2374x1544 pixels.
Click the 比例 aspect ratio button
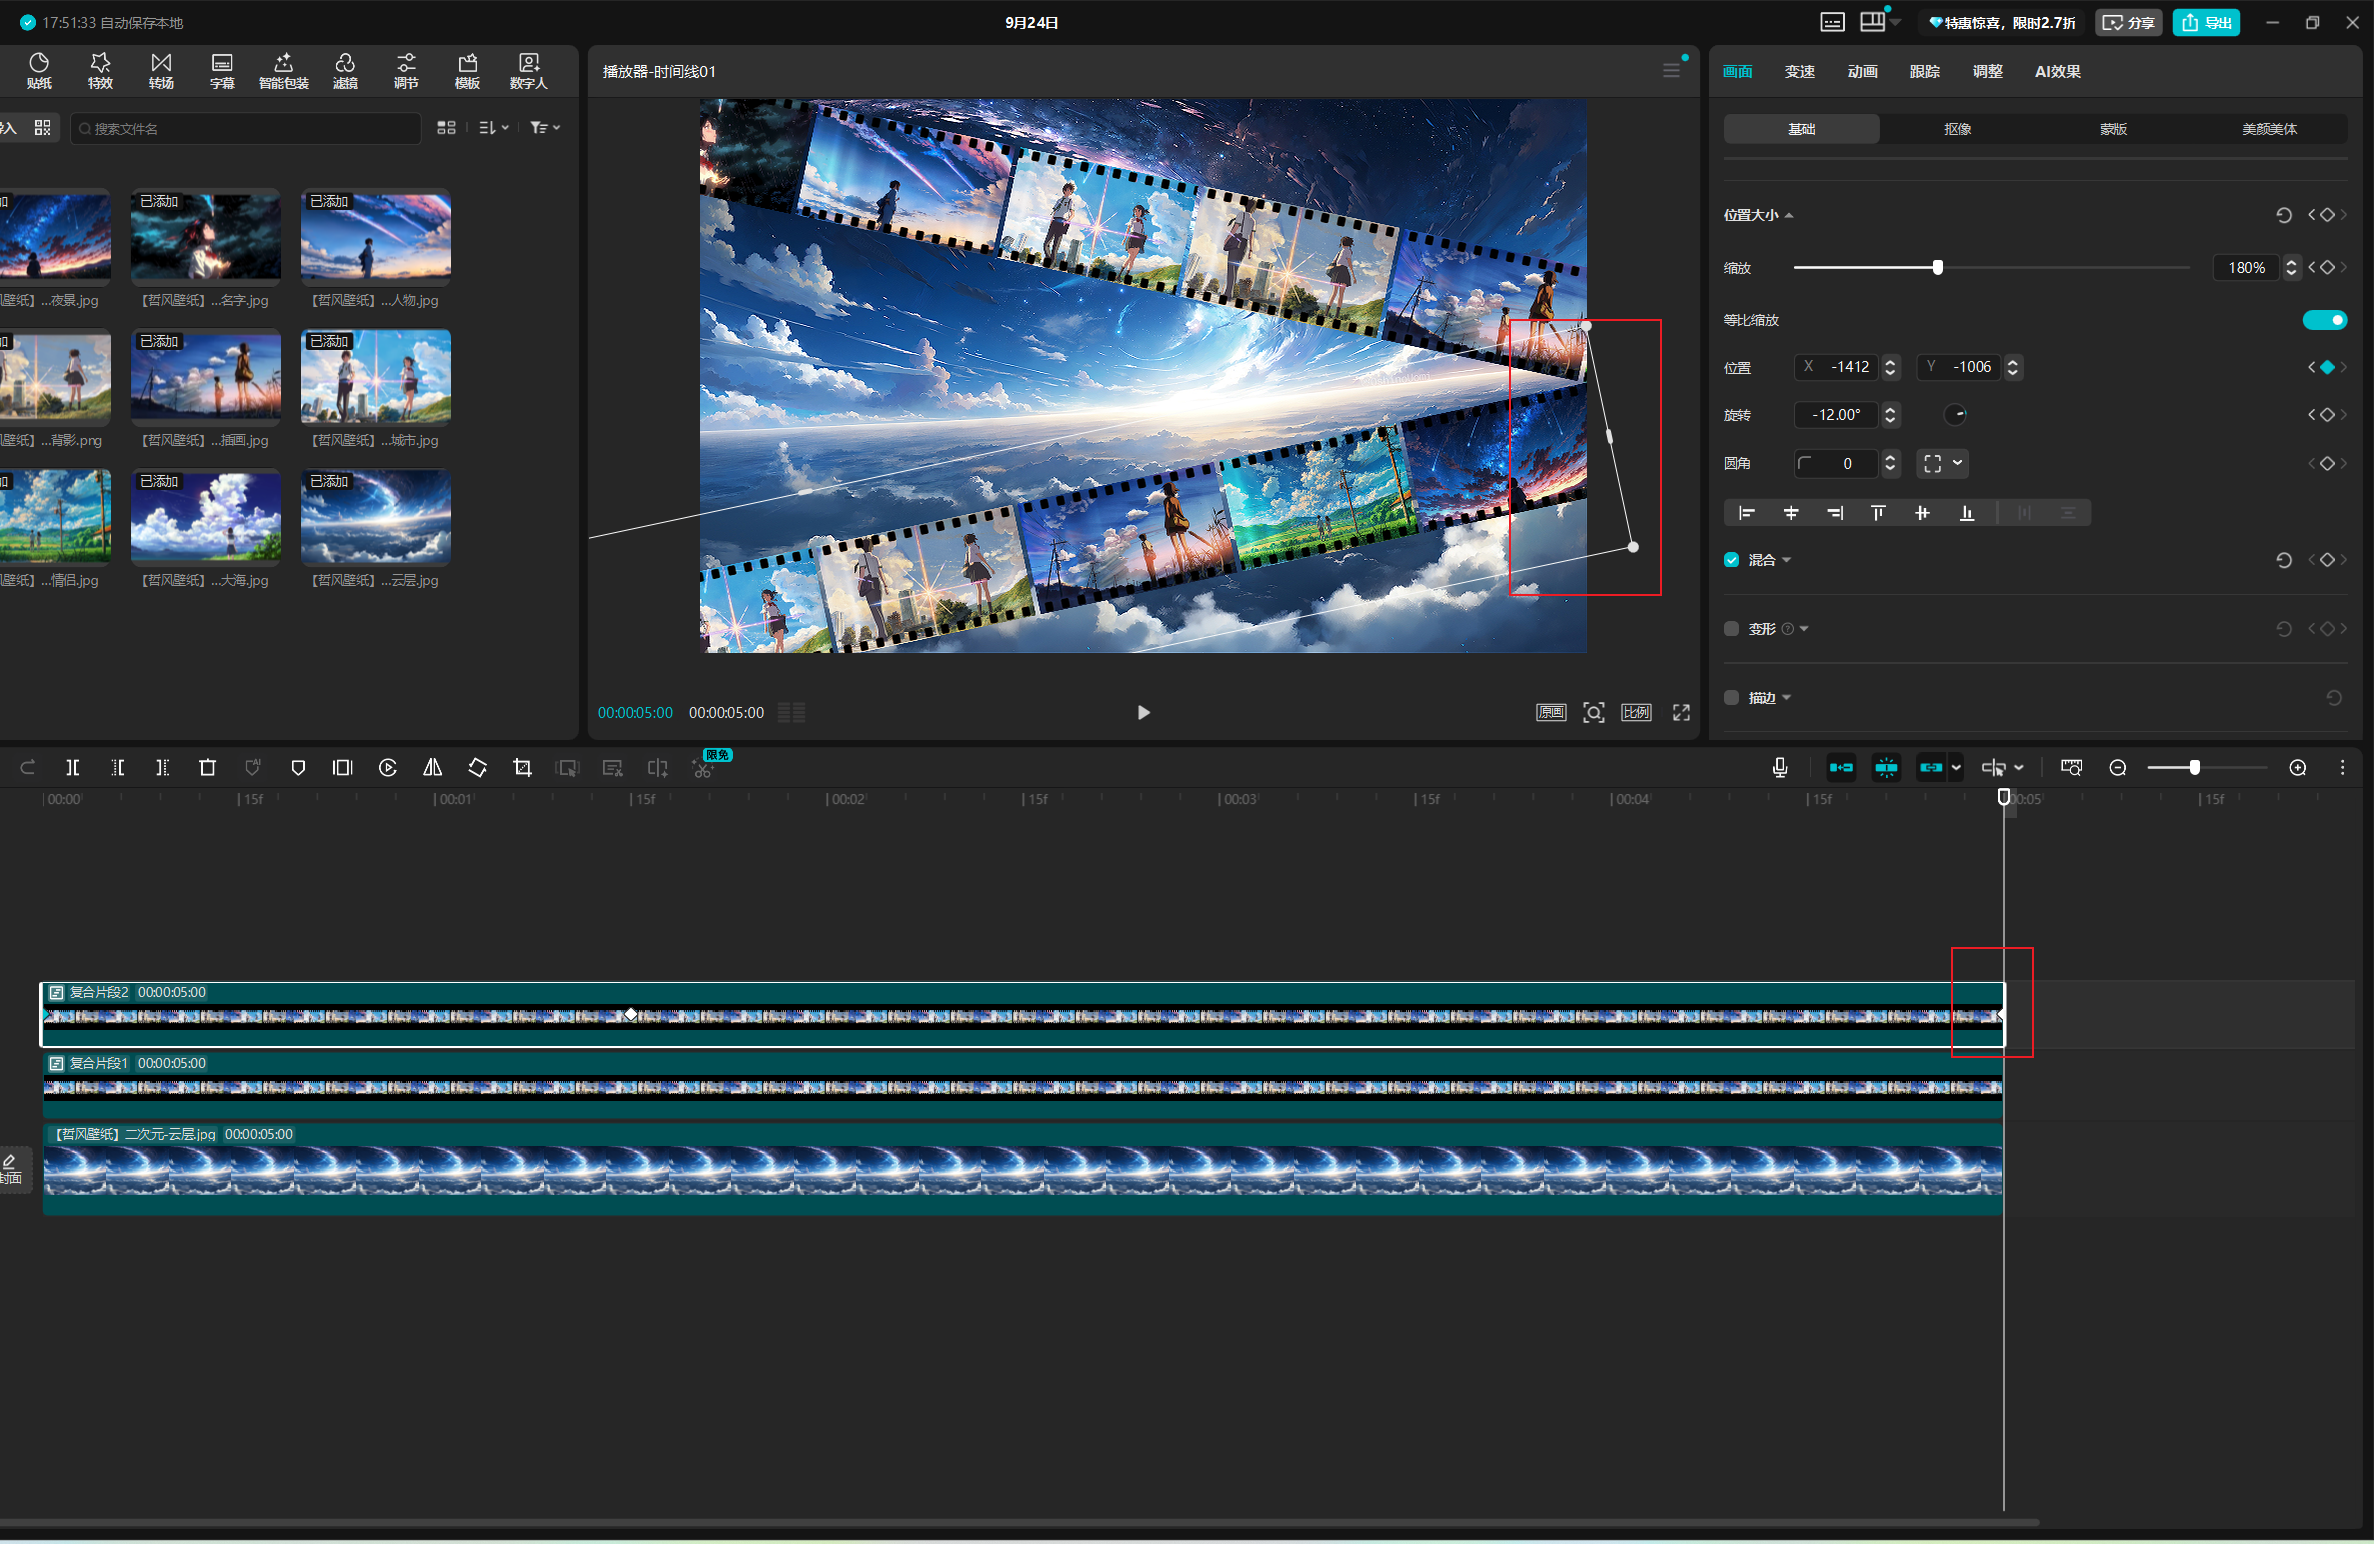tap(1636, 712)
